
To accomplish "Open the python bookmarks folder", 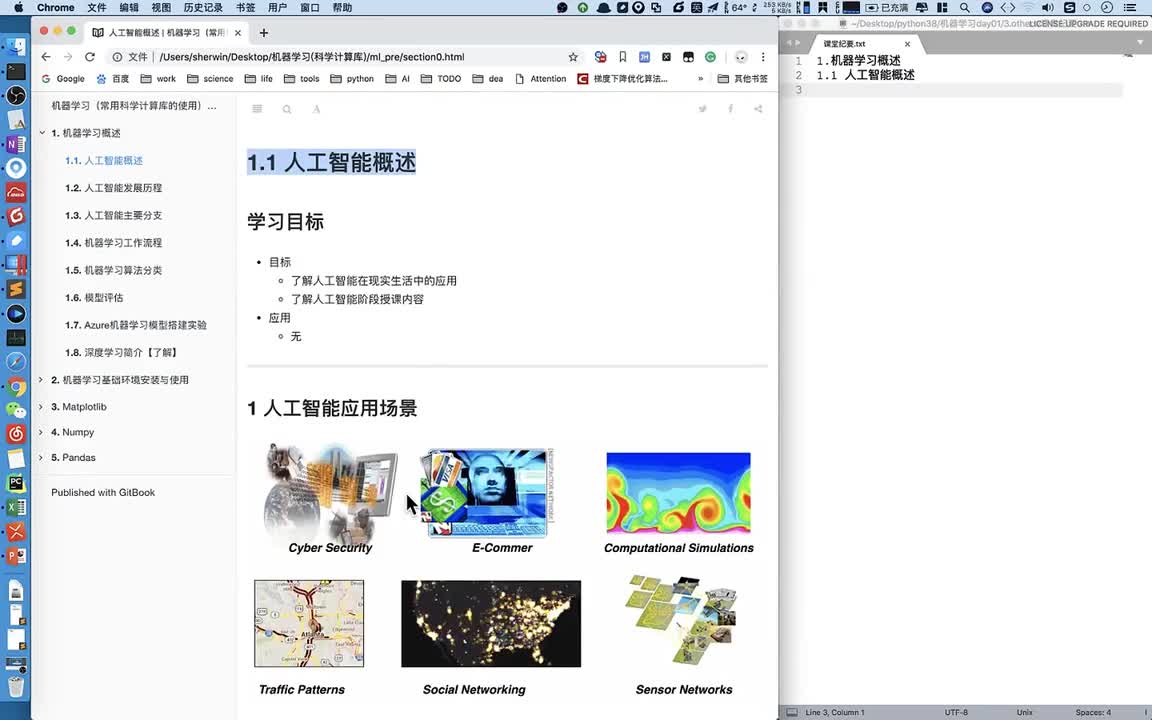I will [352, 79].
